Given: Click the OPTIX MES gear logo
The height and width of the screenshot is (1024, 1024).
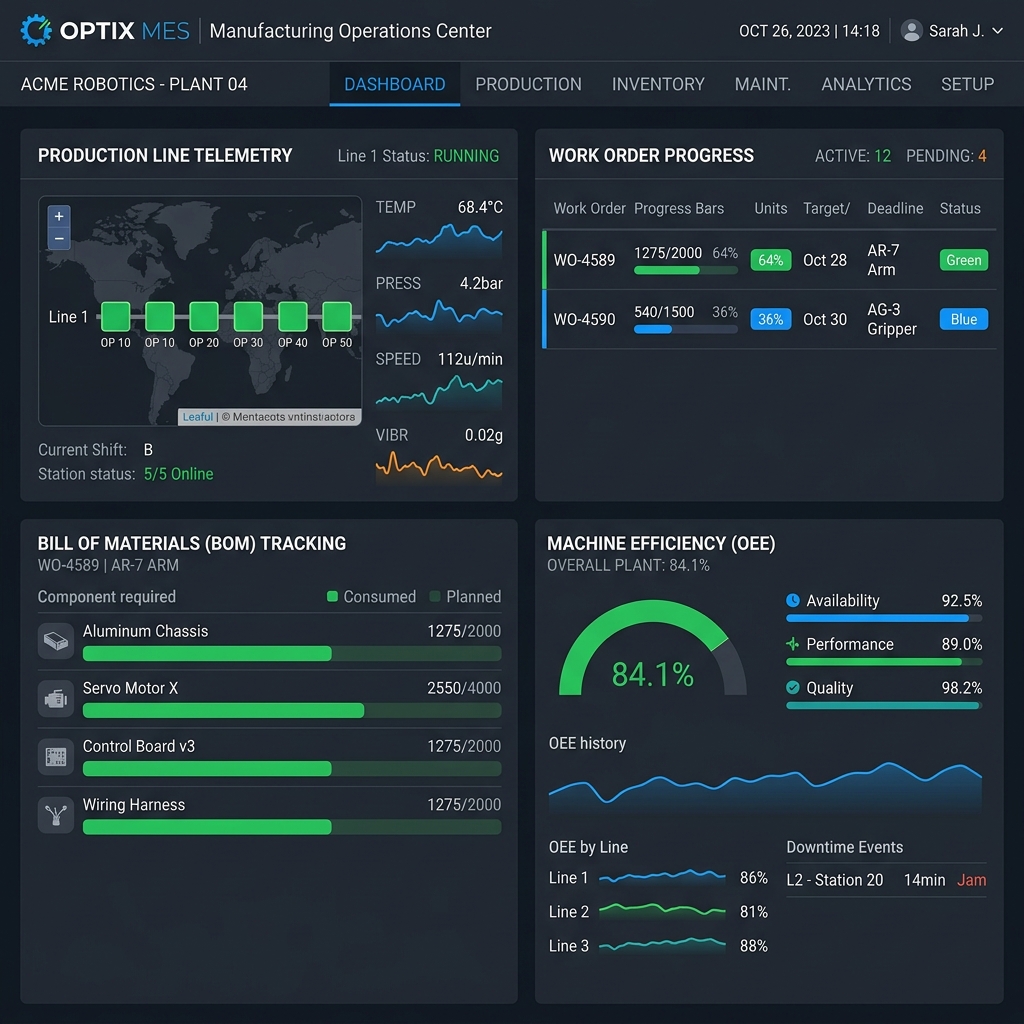Looking at the screenshot, I should (36, 30).
